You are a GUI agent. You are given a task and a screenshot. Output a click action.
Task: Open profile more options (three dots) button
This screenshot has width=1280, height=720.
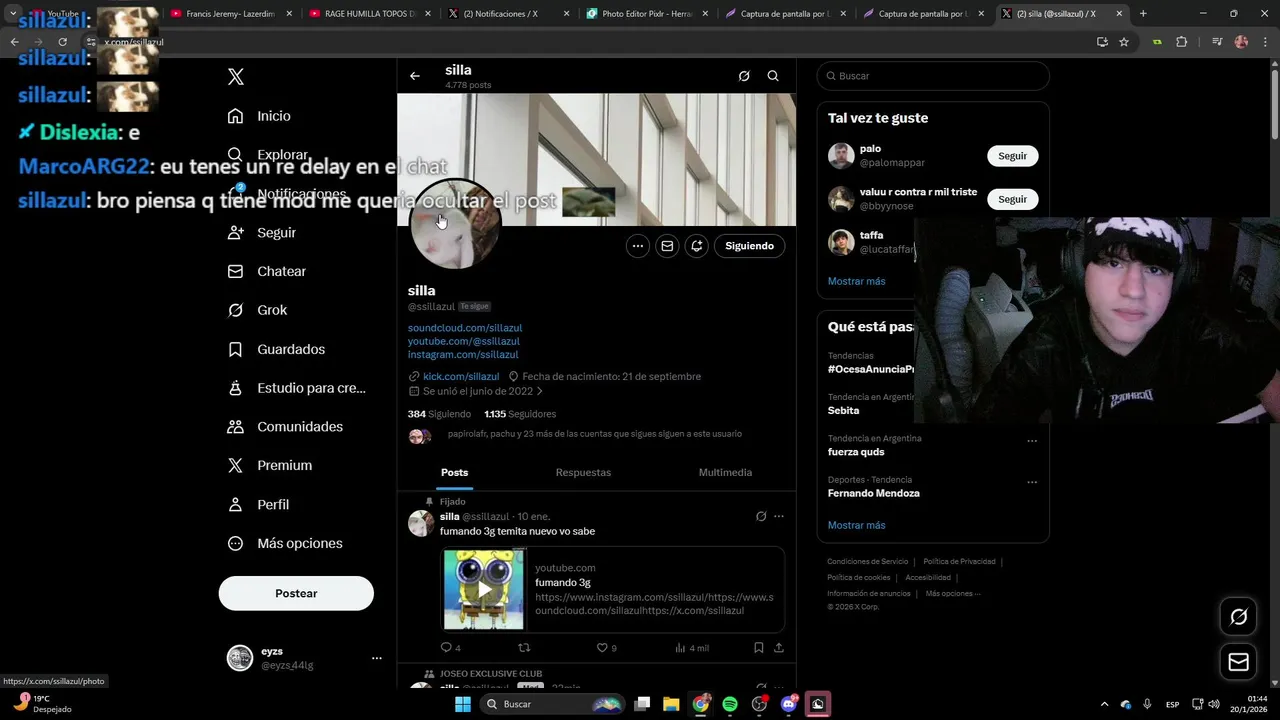638,246
